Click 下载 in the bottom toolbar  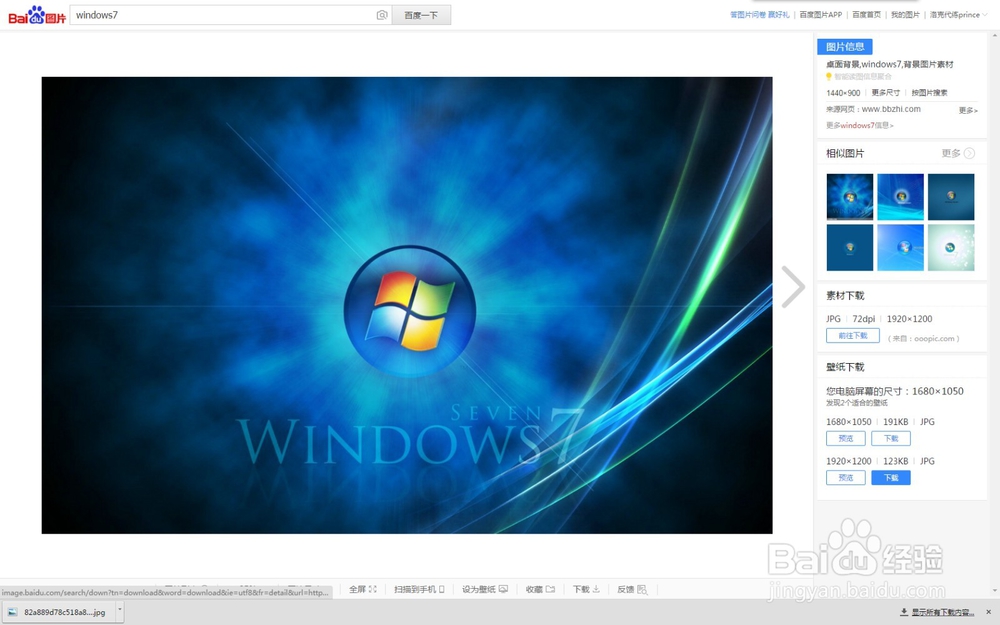click(586, 589)
